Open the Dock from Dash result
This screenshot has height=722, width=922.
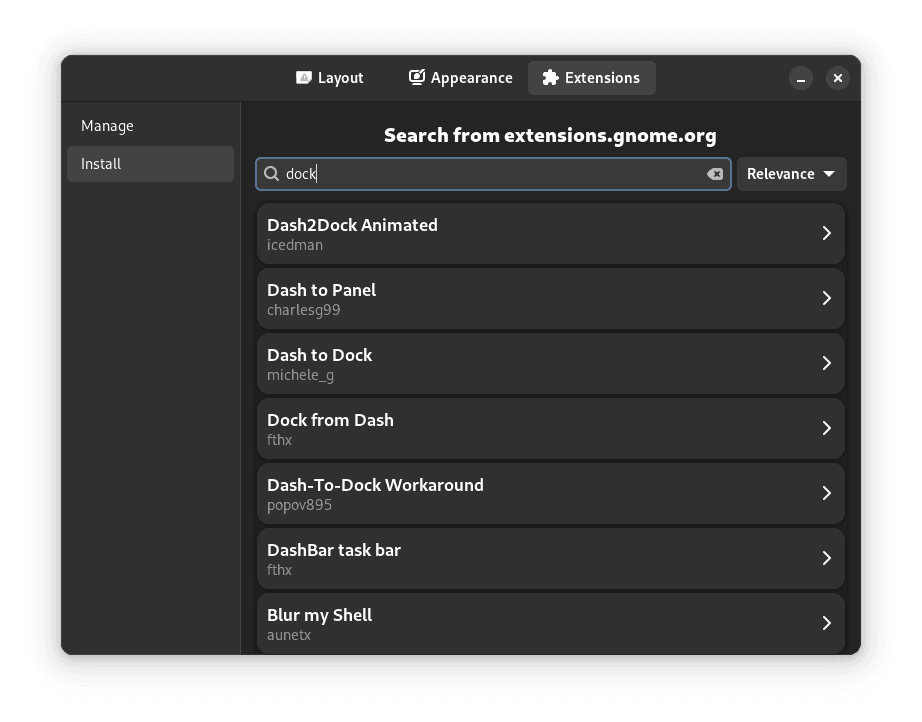tap(550, 428)
